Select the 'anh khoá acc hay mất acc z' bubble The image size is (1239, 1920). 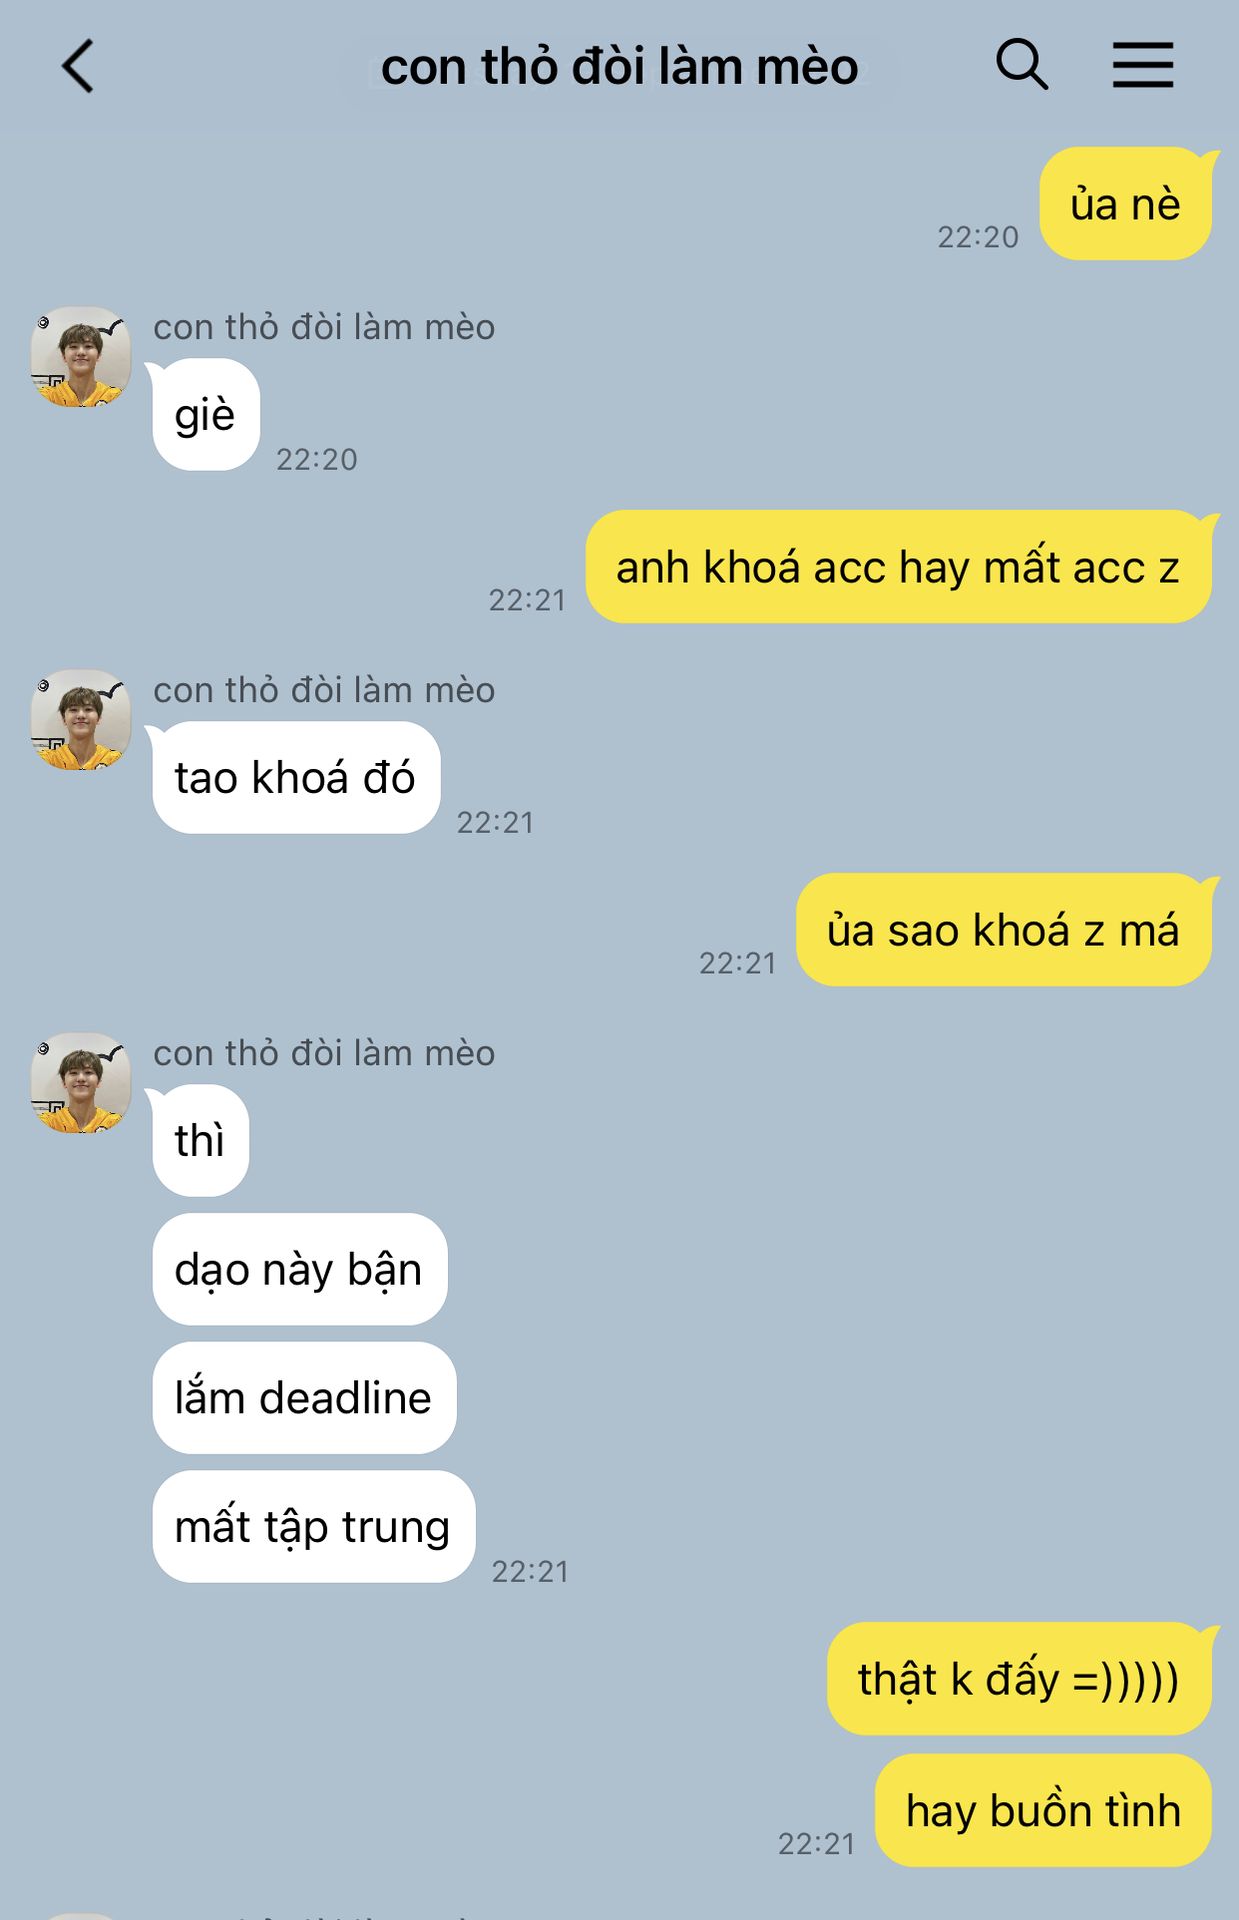pyautogui.click(x=898, y=567)
